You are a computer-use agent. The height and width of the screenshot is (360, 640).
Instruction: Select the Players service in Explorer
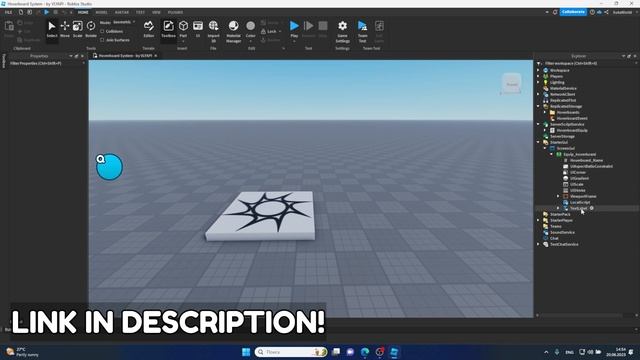pos(556,76)
